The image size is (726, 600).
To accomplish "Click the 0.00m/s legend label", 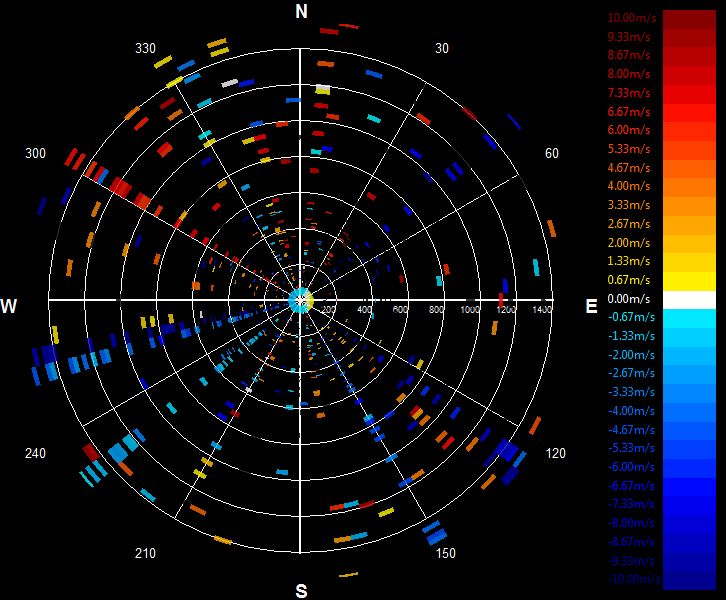I will pyautogui.click(x=629, y=299).
